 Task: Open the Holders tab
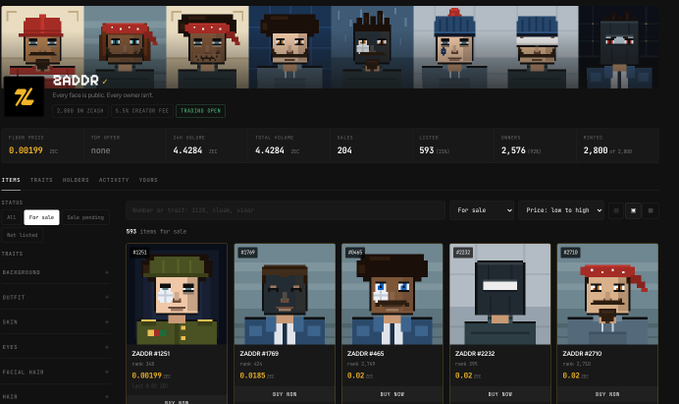(x=75, y=180)
